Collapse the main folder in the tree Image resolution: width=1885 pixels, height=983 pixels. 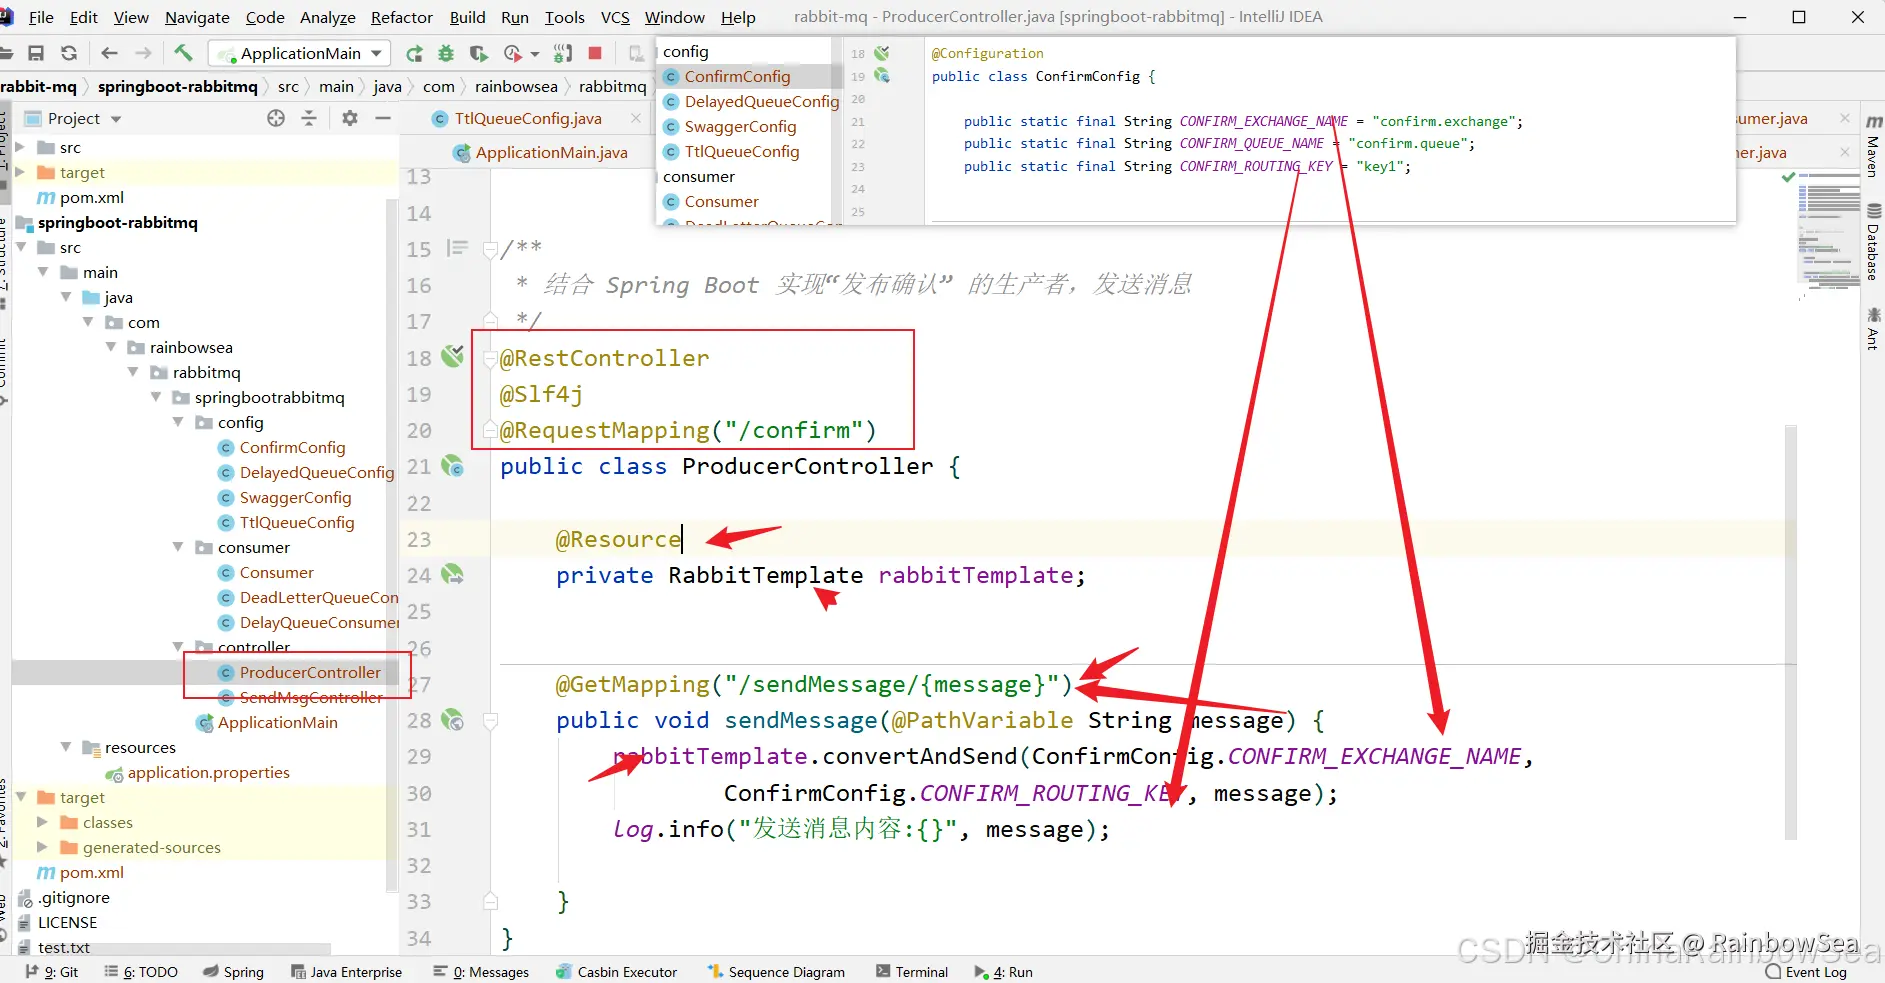point(43,272)
